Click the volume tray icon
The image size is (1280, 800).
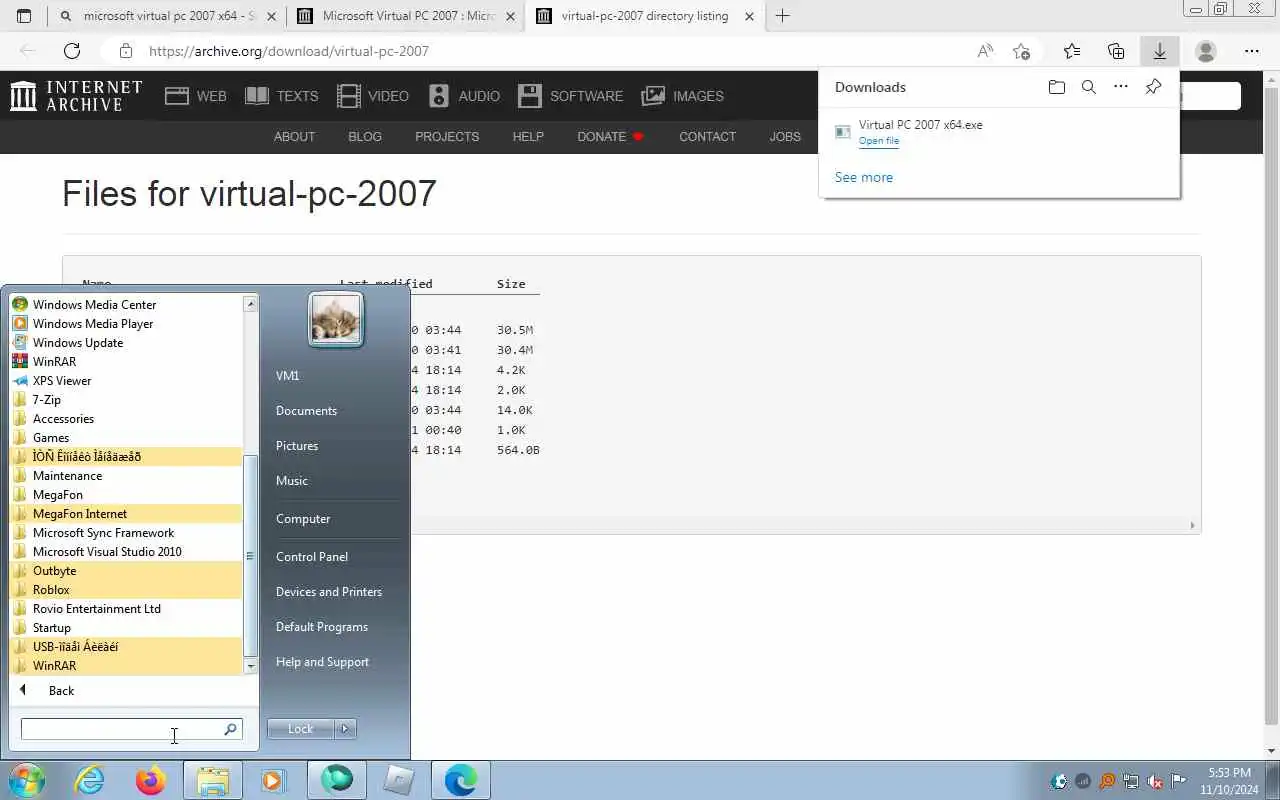pyautogui.click(x=1154, y=781)
